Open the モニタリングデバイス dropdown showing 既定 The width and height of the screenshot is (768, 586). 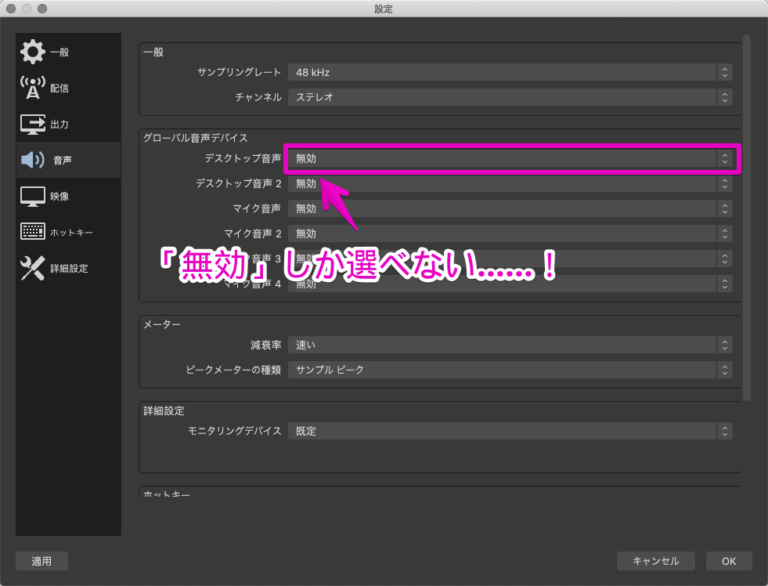click(510, 431)
